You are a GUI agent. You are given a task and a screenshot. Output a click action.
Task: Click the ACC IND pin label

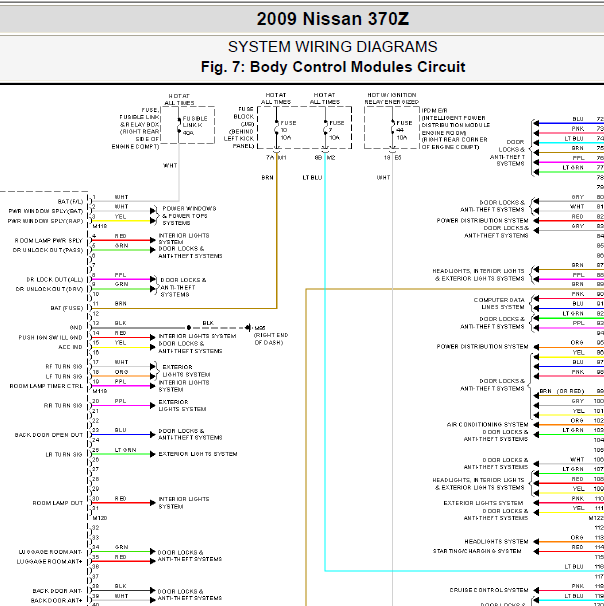(x=70, y=347)
